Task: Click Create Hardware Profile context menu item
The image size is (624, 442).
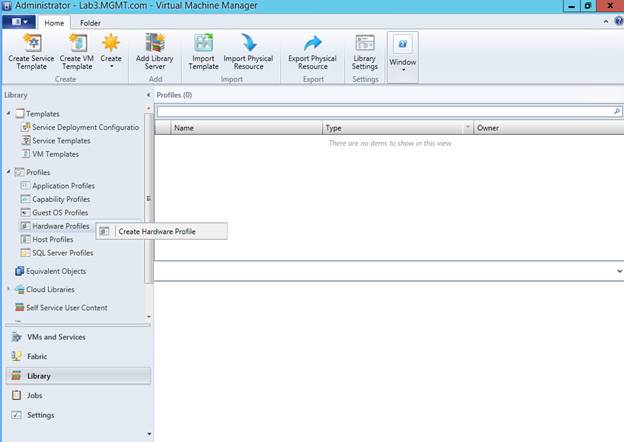Action: coord(162,231)
